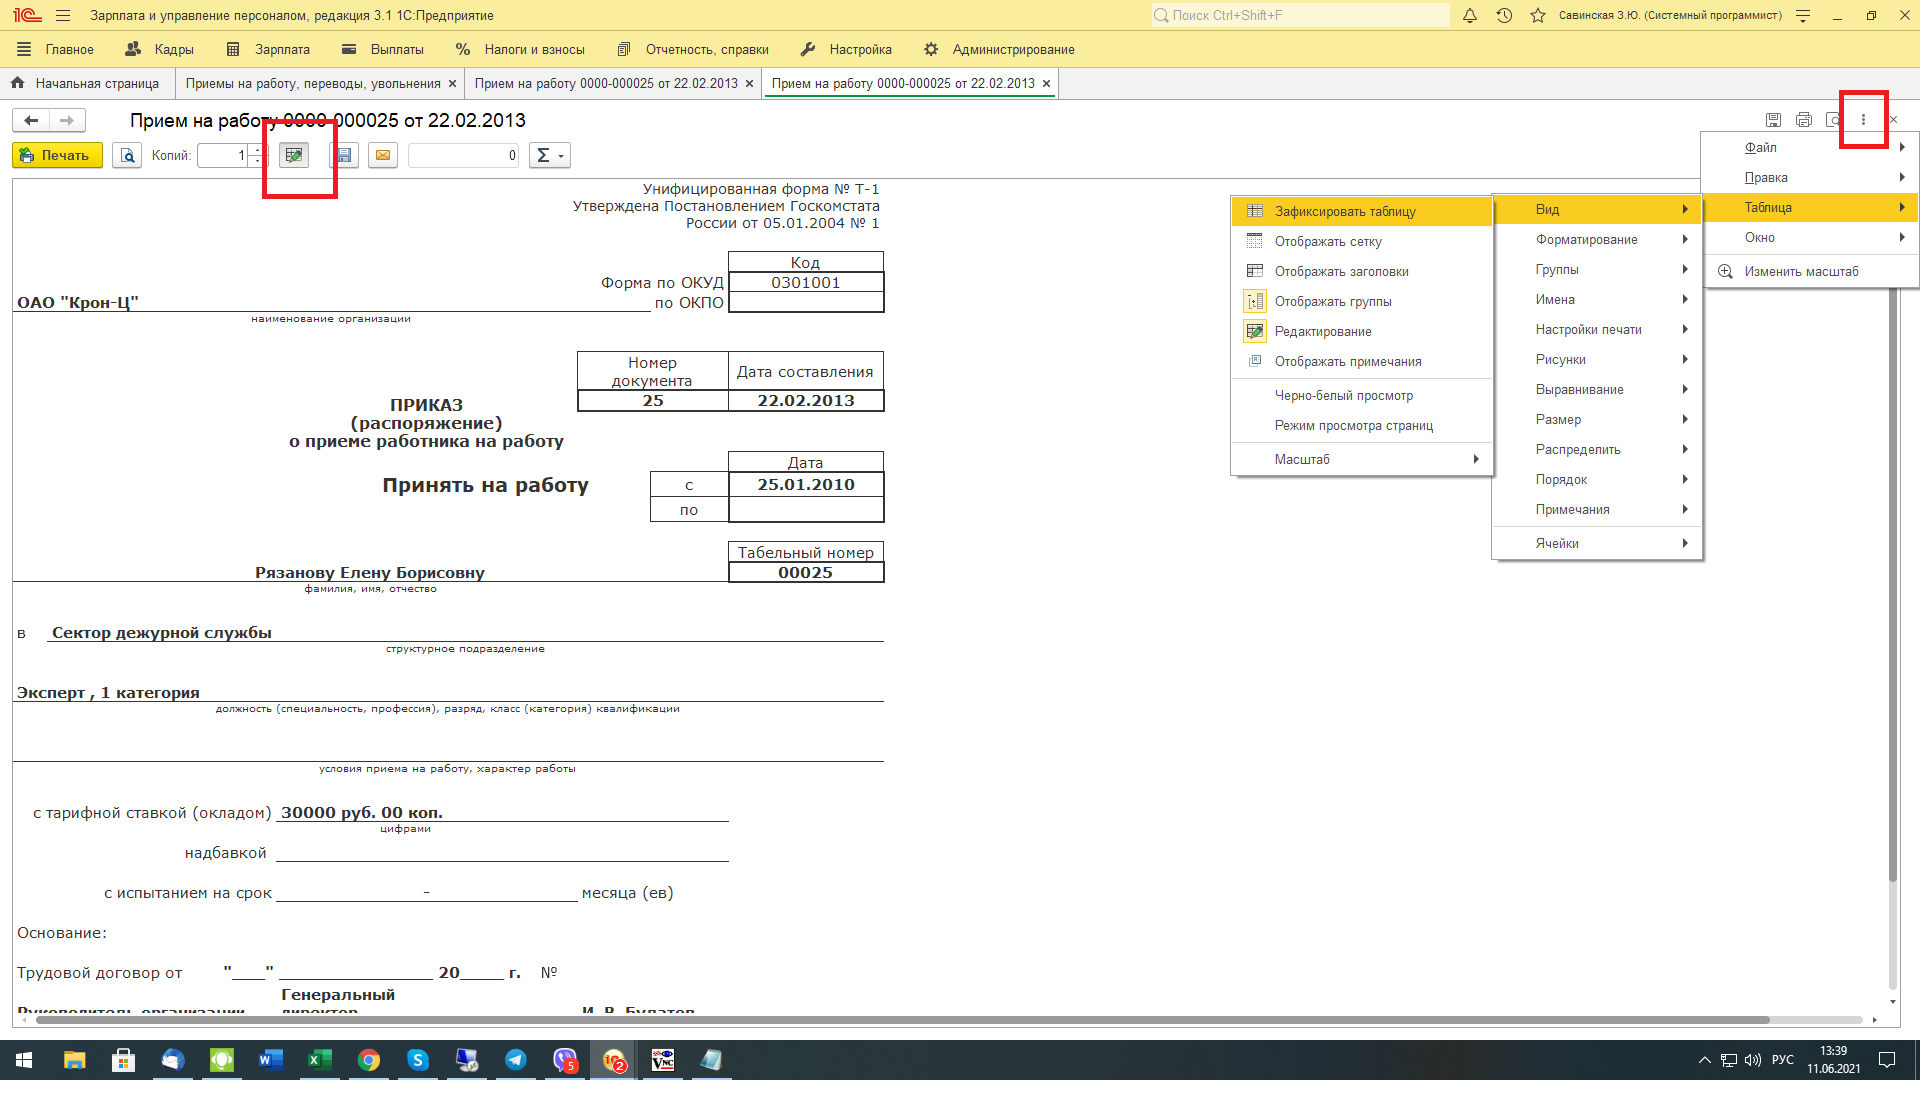This screenshot has width=1920, height=1116.
Task: Toggle Отображать сетку option
Action: coord(1328,241)
